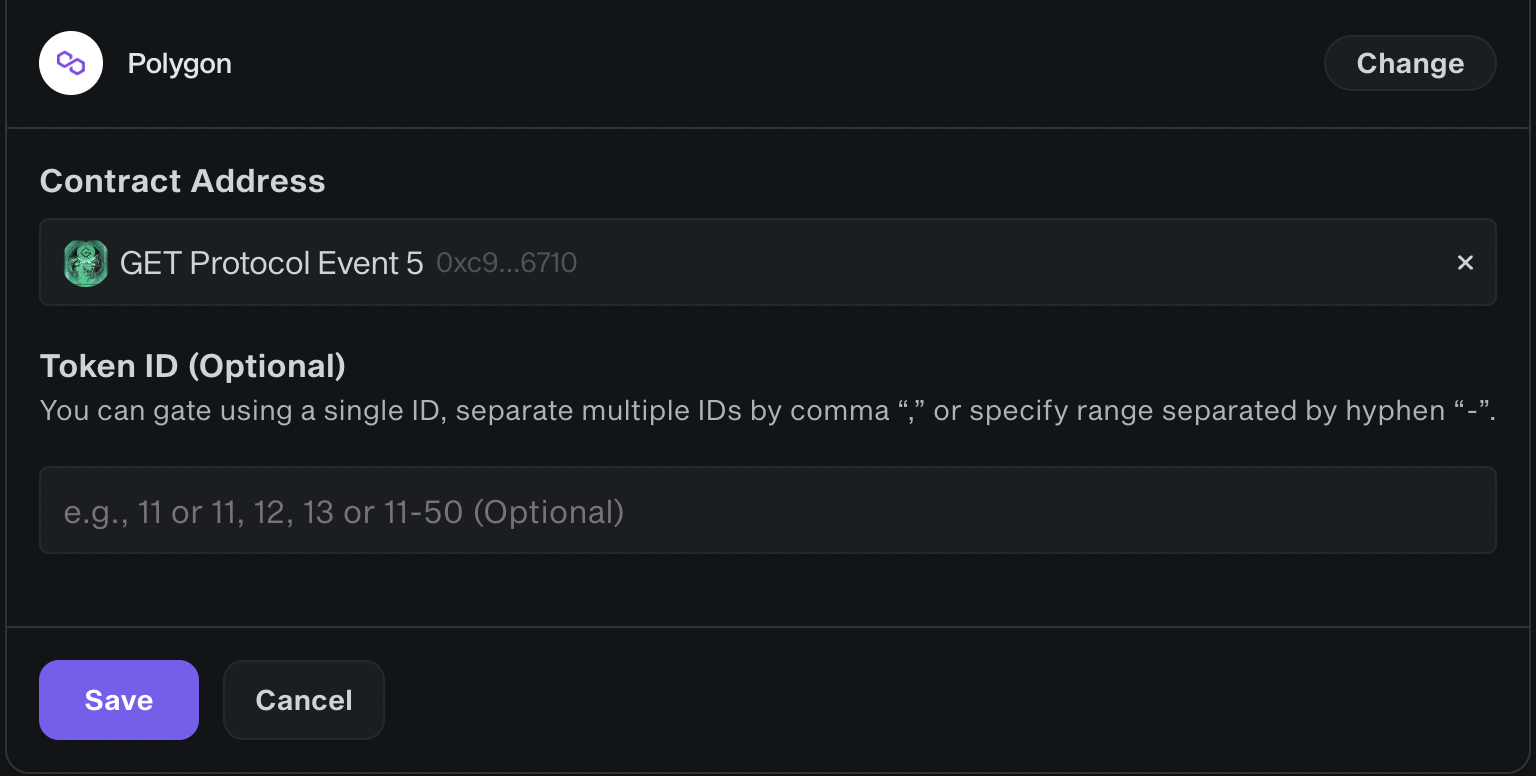1536x776 pixels.
Task: Click the Polygon network logo icon
Action: [x=71, y=63]
